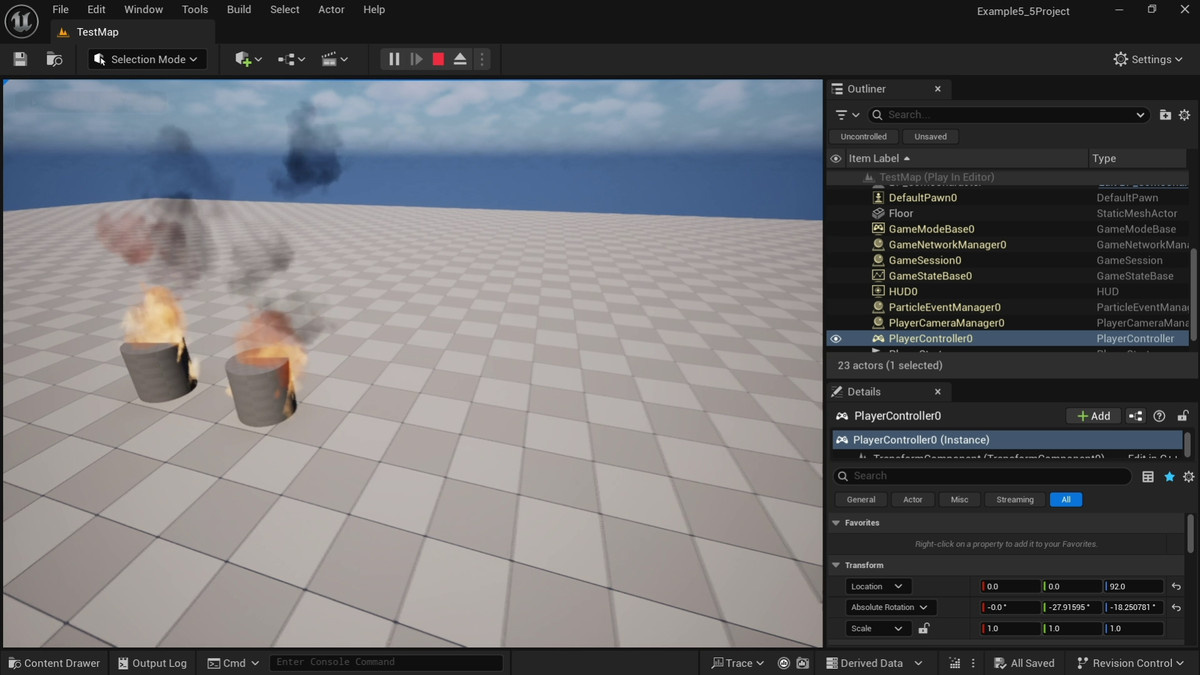1200x675 pixels.
Task: Open the Content Drawer
Action: pos(54,663)
